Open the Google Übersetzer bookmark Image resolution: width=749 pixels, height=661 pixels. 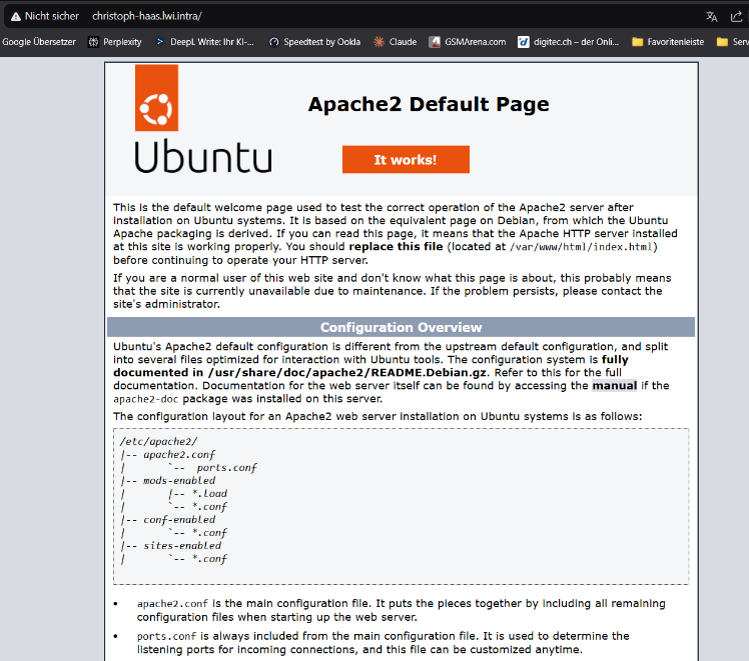pyautogui.click(x=39, y=42)
